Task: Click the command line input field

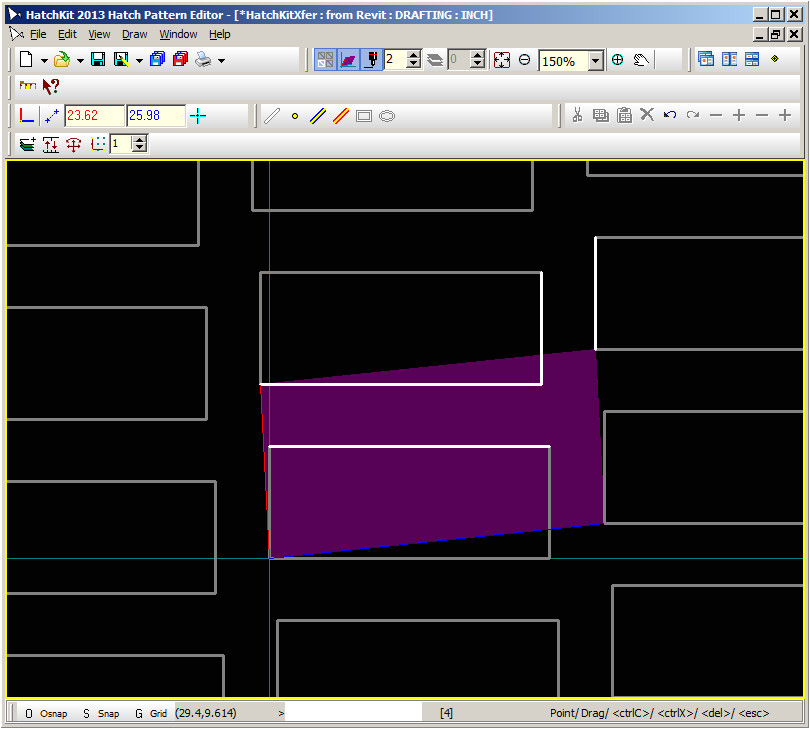Action: 353,713
